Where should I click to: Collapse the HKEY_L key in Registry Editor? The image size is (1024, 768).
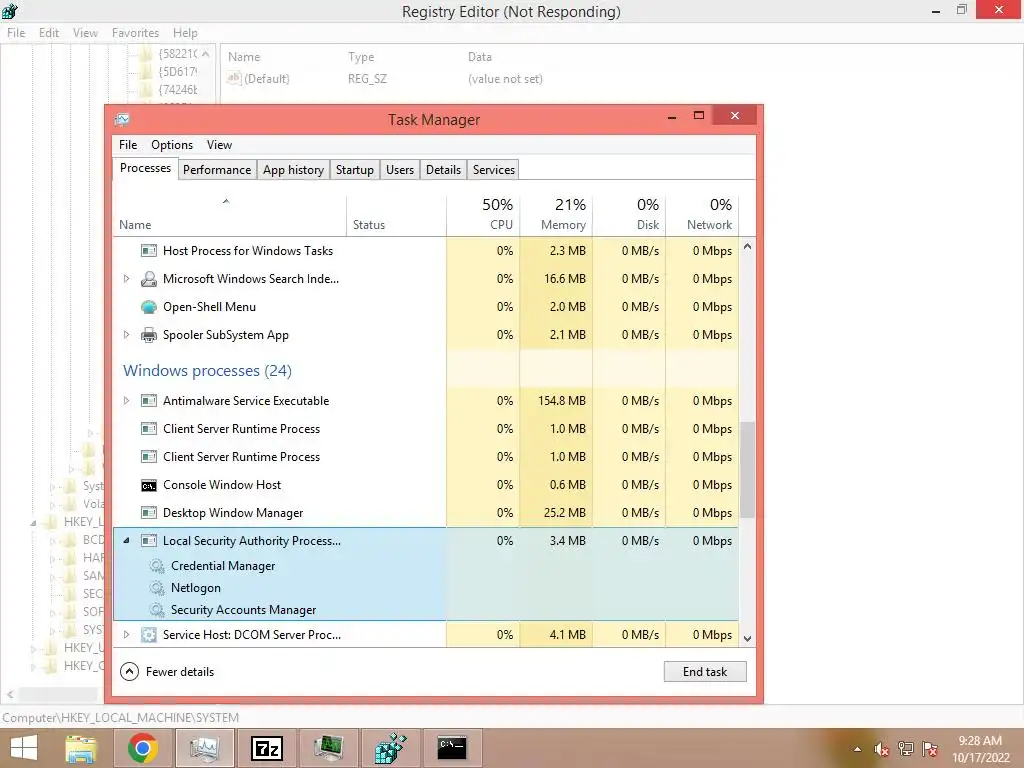pos(33,522)
